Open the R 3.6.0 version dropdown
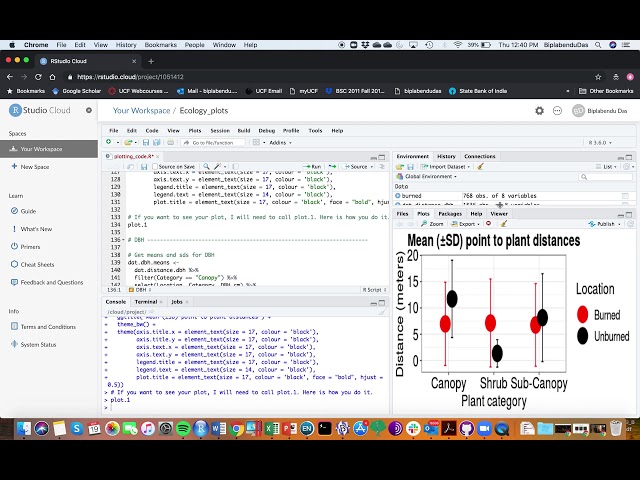 [x=600, y=142]
